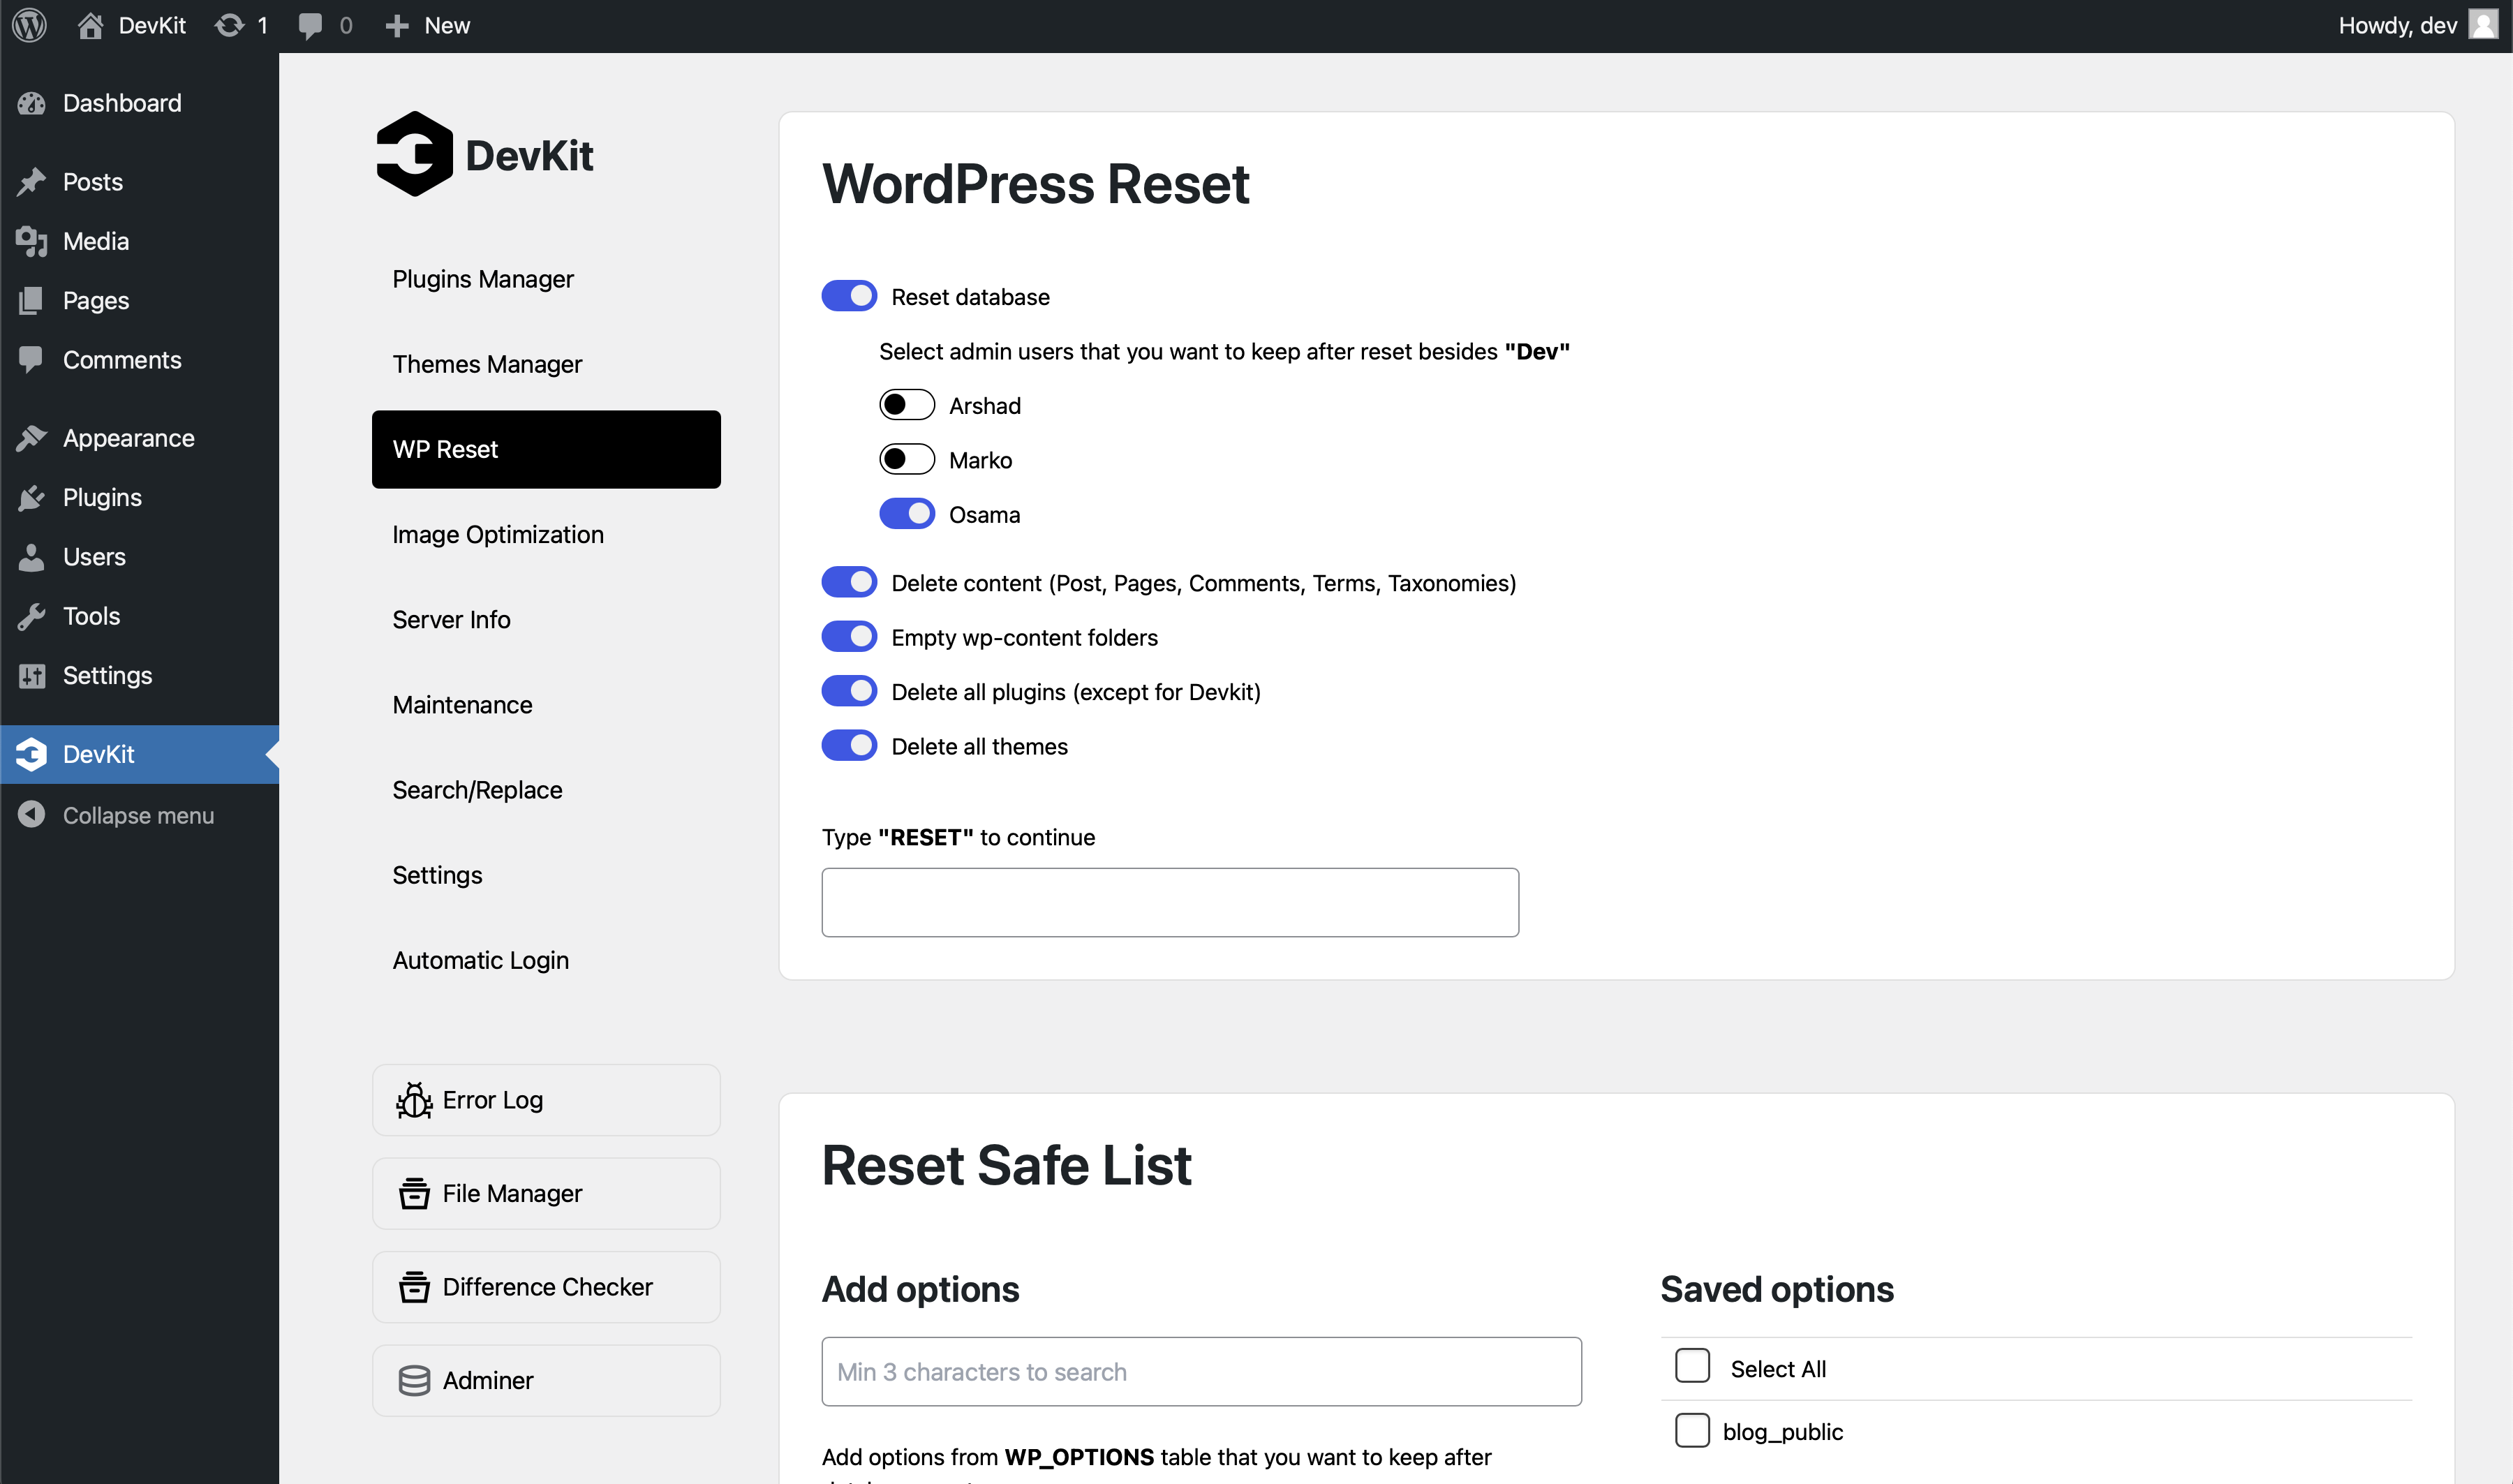Toggle off Reset database switch
The height and width of the screenshot is (1484, 2513).
(x=849, y=296)
